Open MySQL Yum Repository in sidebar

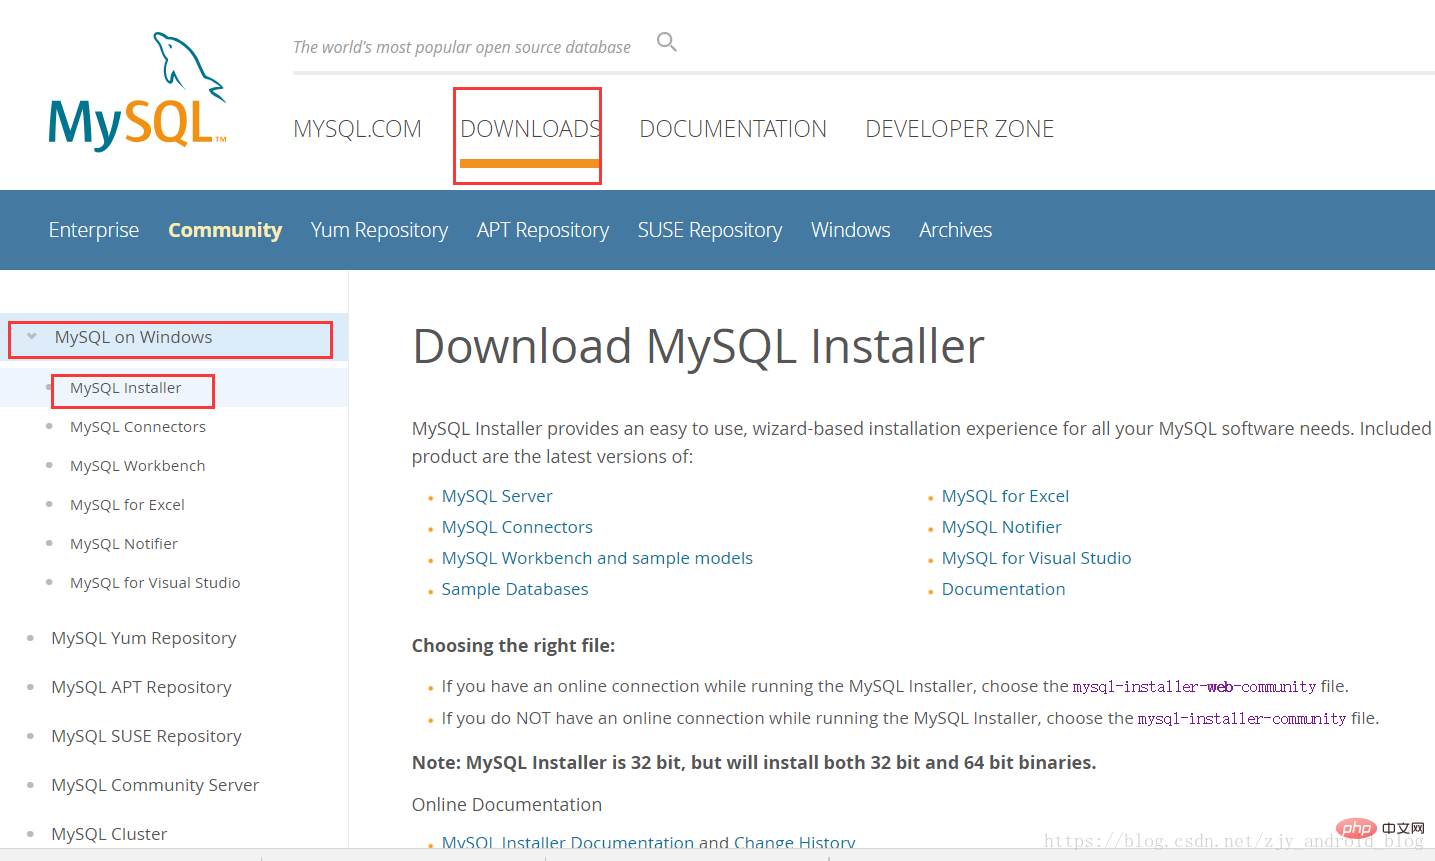[144, 638]
